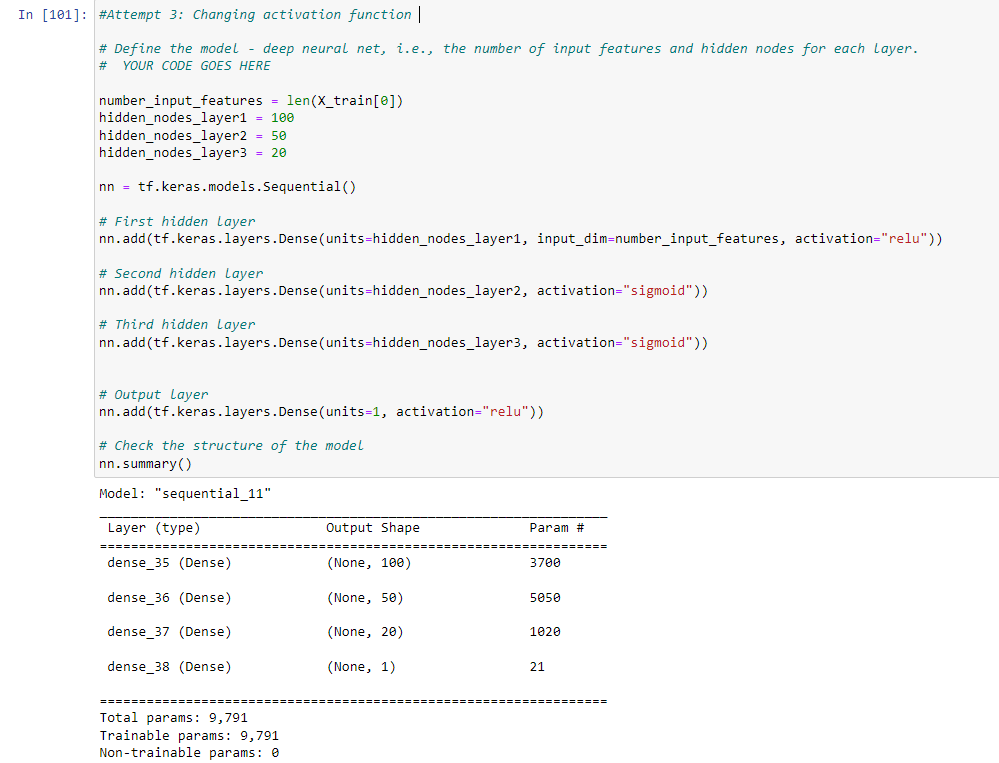Click "sigmoid" in the third hidden layer line
Screen dimensions: 999x763
click(658, 343)
